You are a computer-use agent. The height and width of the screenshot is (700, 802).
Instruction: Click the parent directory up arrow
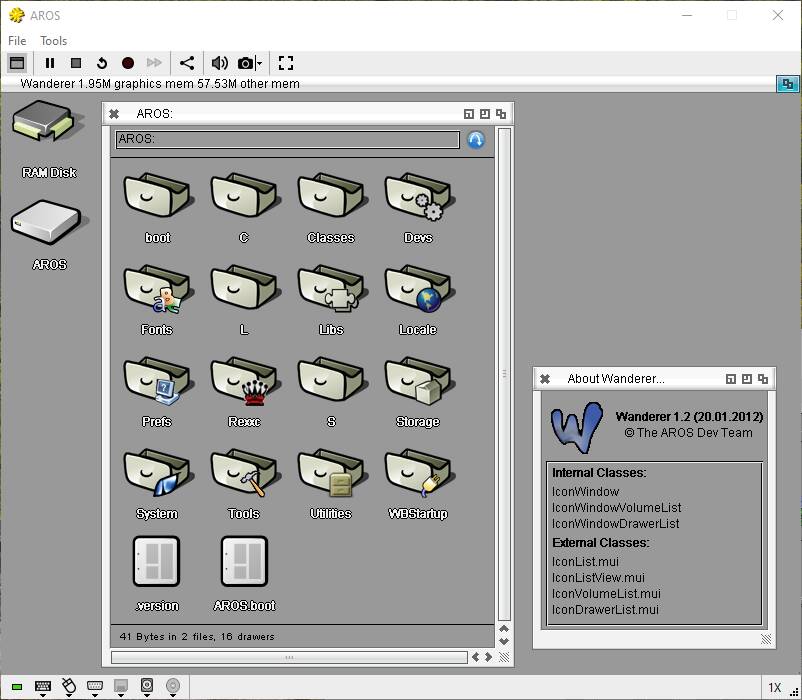(x=476, y=140)
